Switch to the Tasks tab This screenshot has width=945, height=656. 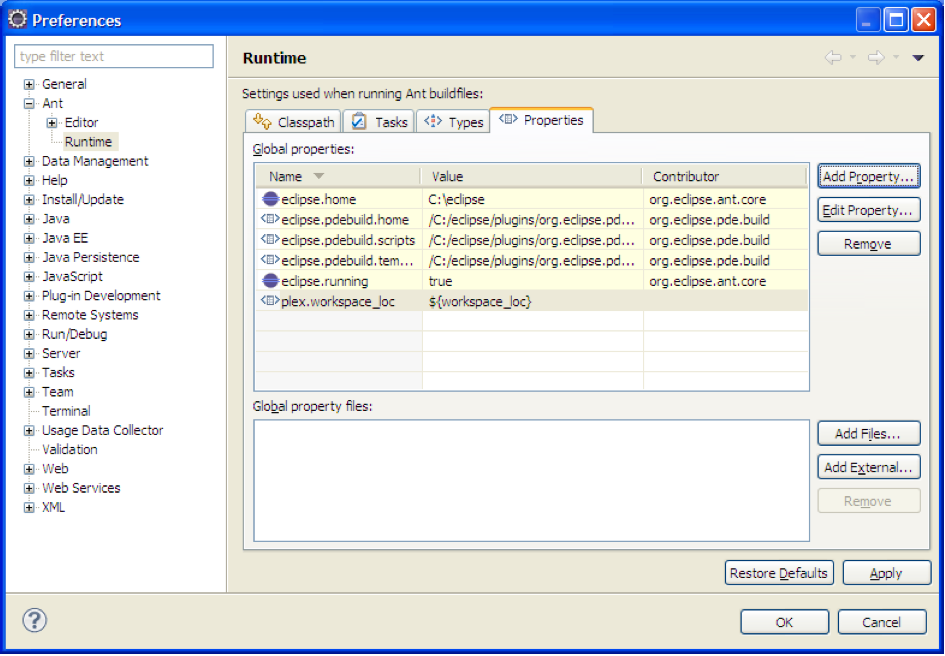tap(379, 121)
